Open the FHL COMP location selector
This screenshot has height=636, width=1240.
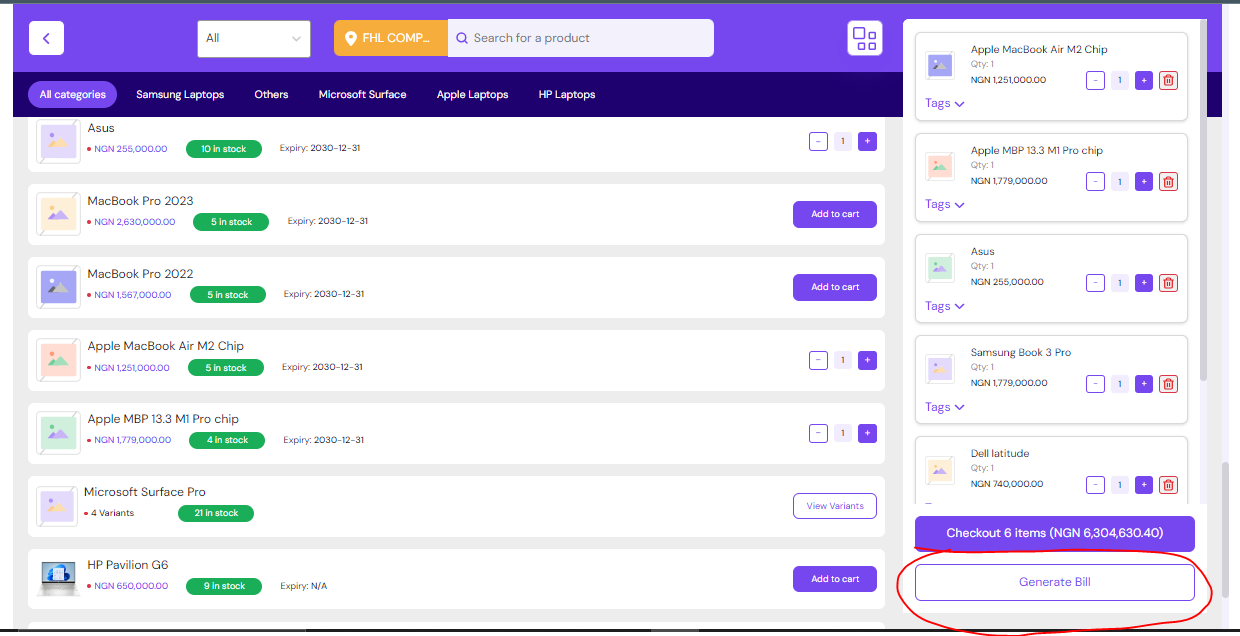[x=391, y=38]
